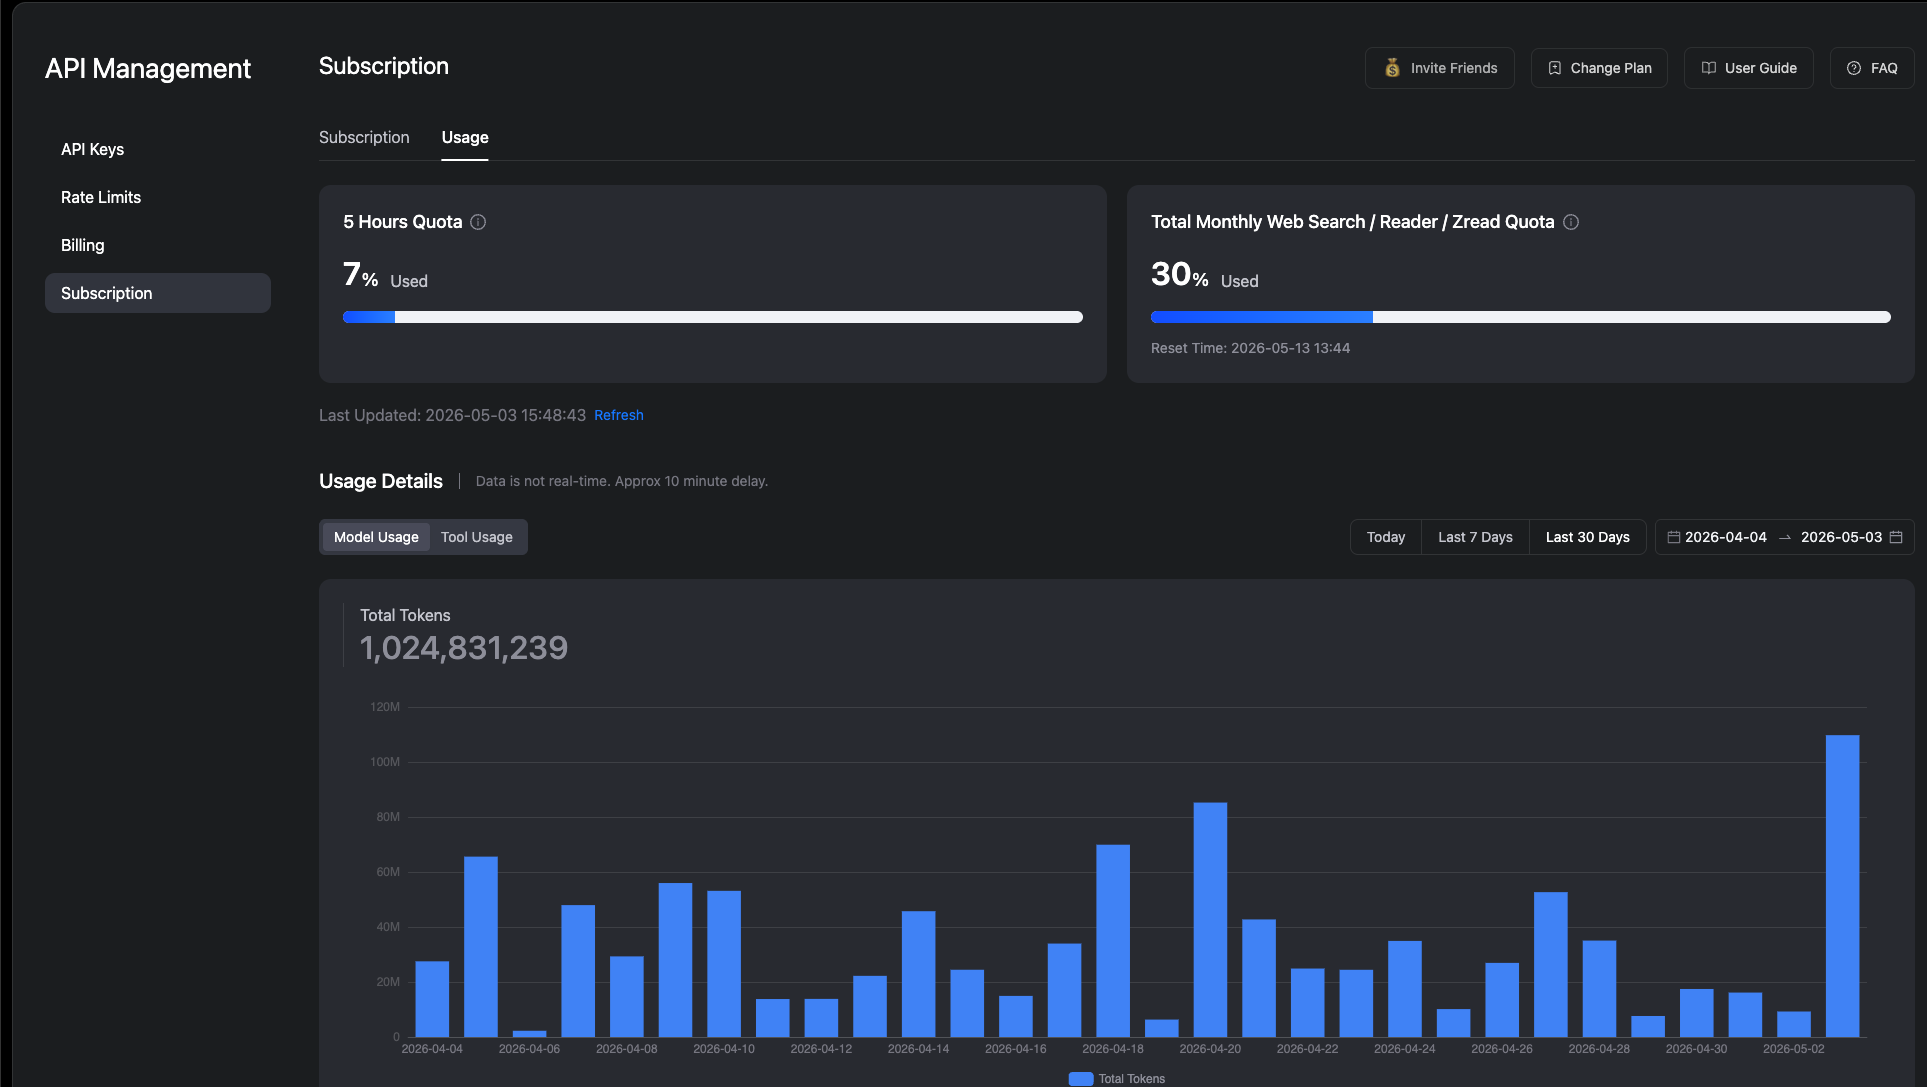Click info icon next to 5 Hours Quota
The image size is (1927, 1087).
478,222
